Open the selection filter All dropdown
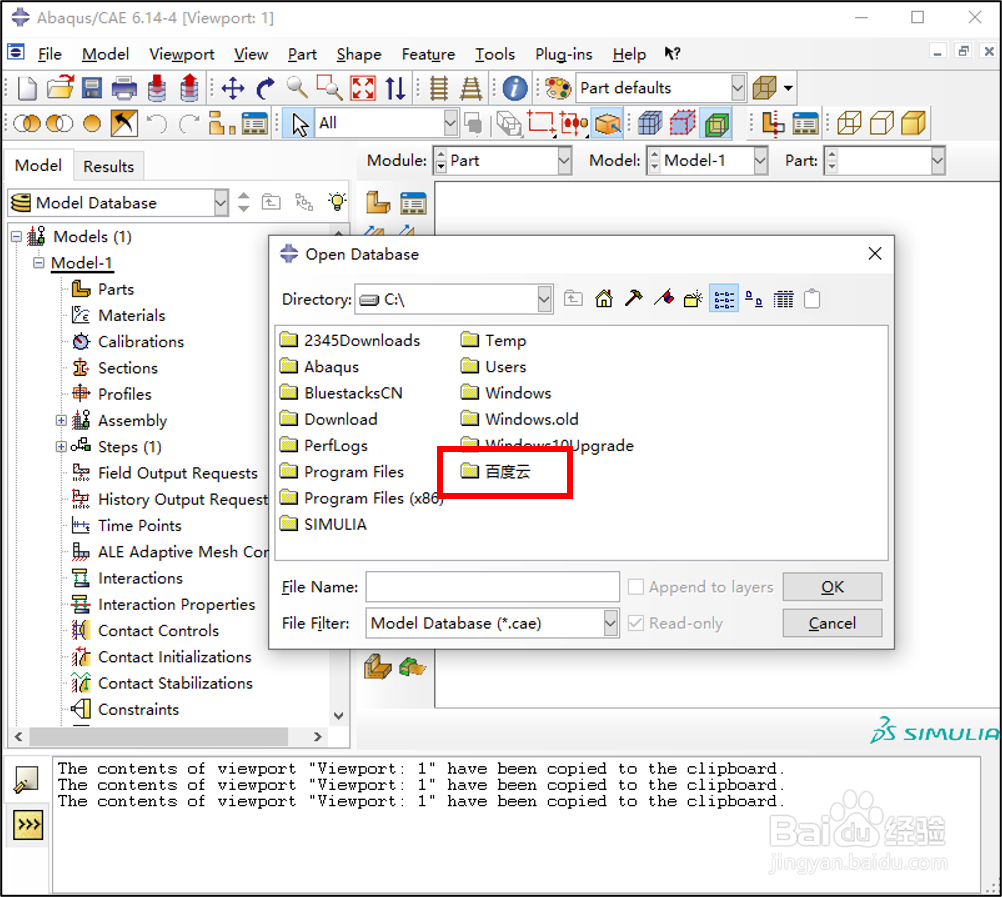This screenshot has width=1002, height=897. coord(451,123)
